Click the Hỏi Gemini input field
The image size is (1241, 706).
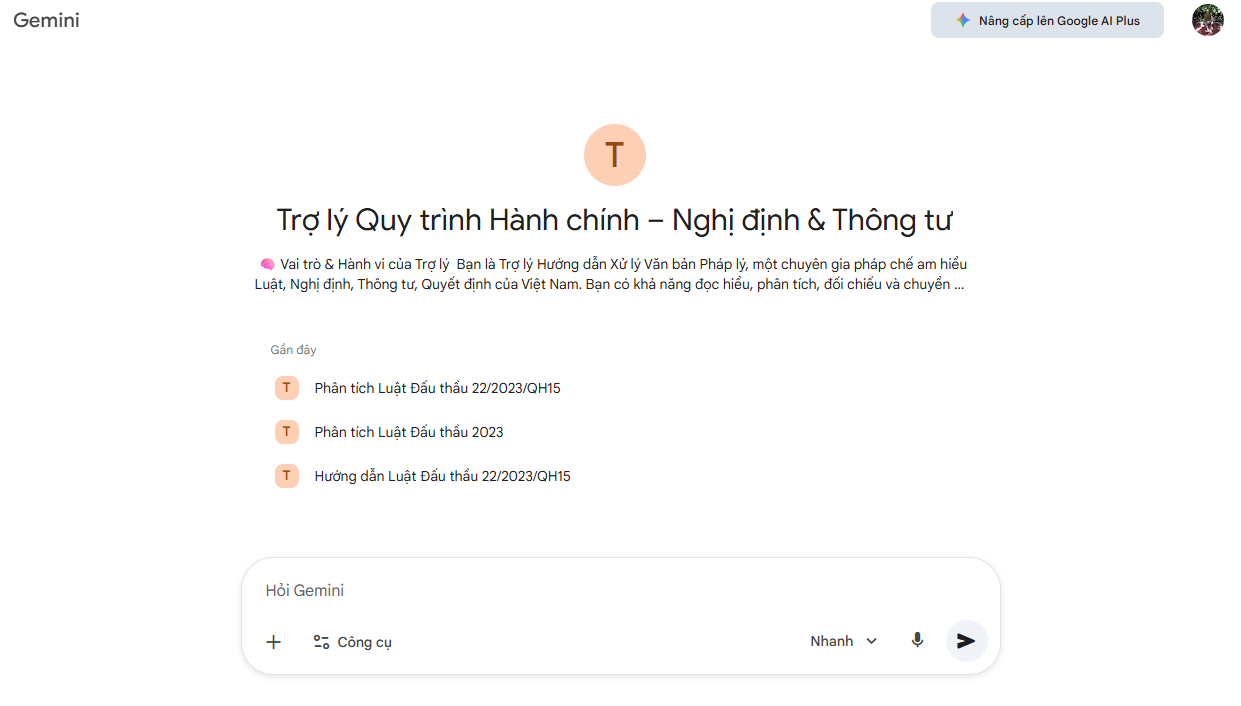pos(620,591)
